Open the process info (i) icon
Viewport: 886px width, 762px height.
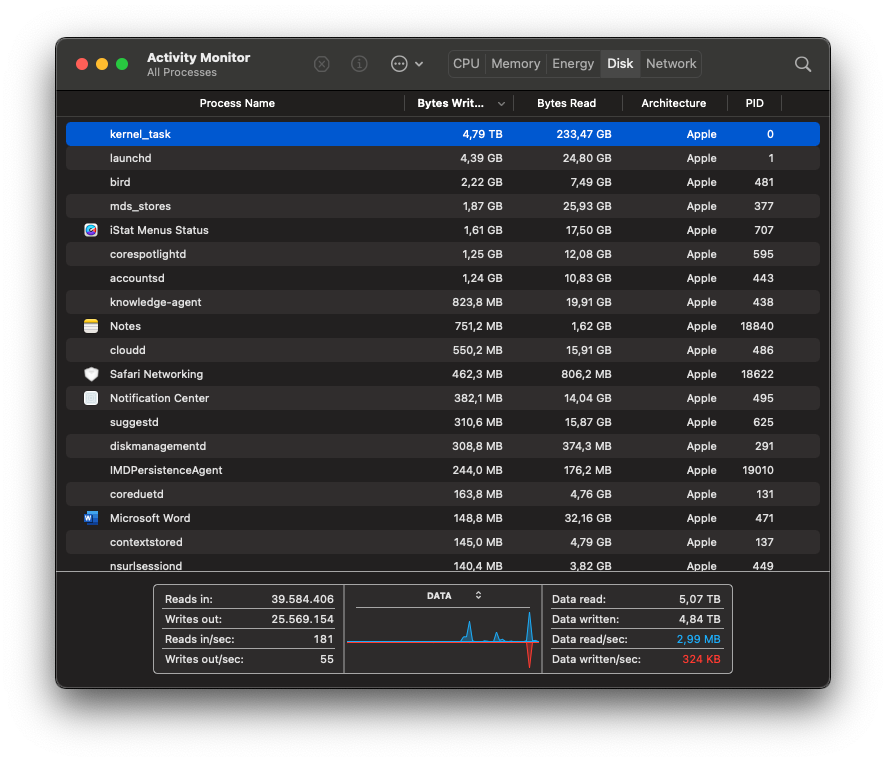[x=359, y=64]
